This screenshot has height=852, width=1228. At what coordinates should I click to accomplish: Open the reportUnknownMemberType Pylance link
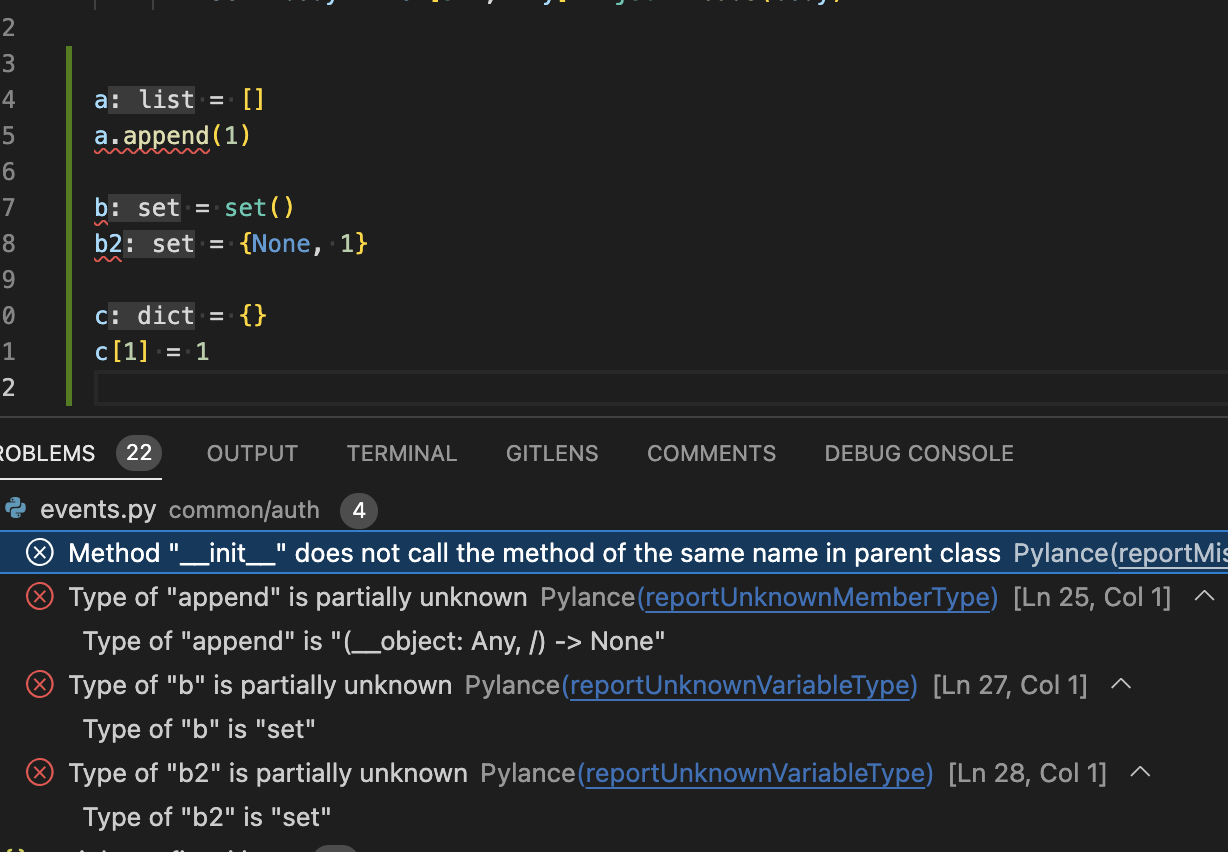coord(816,596)
